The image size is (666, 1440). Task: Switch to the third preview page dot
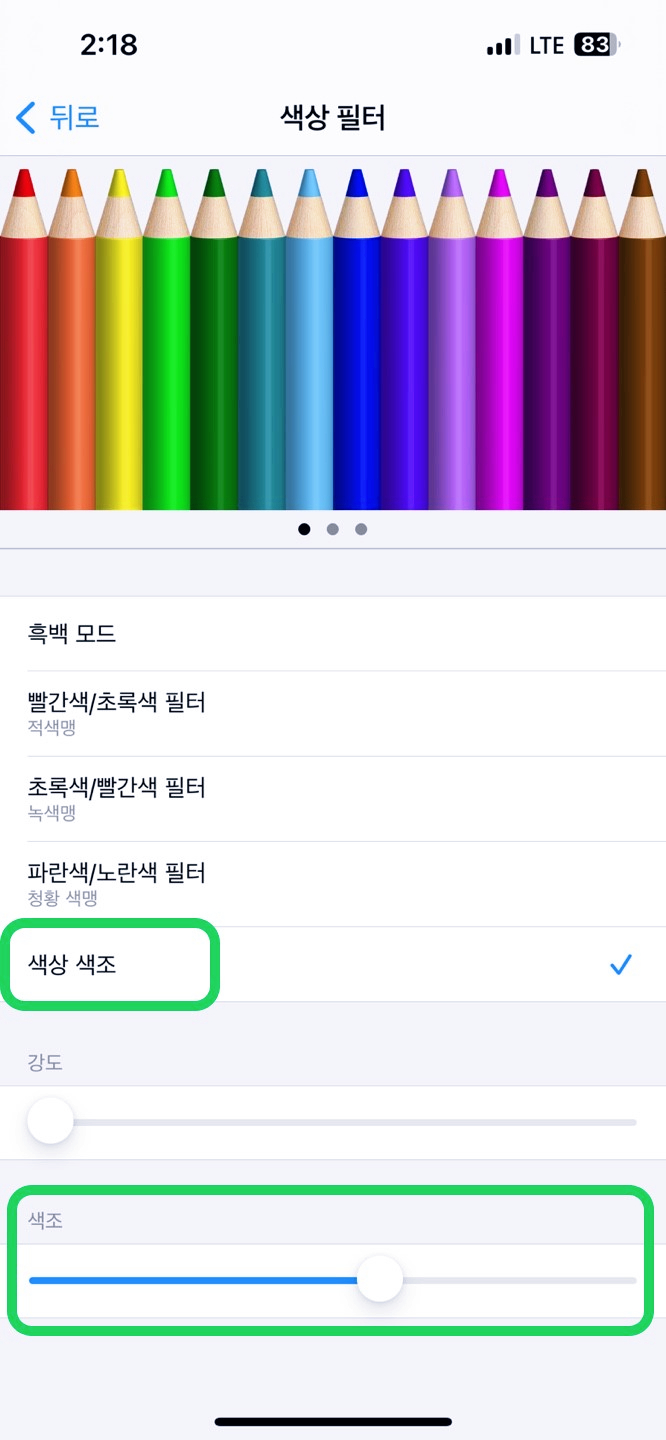[361, 529]
